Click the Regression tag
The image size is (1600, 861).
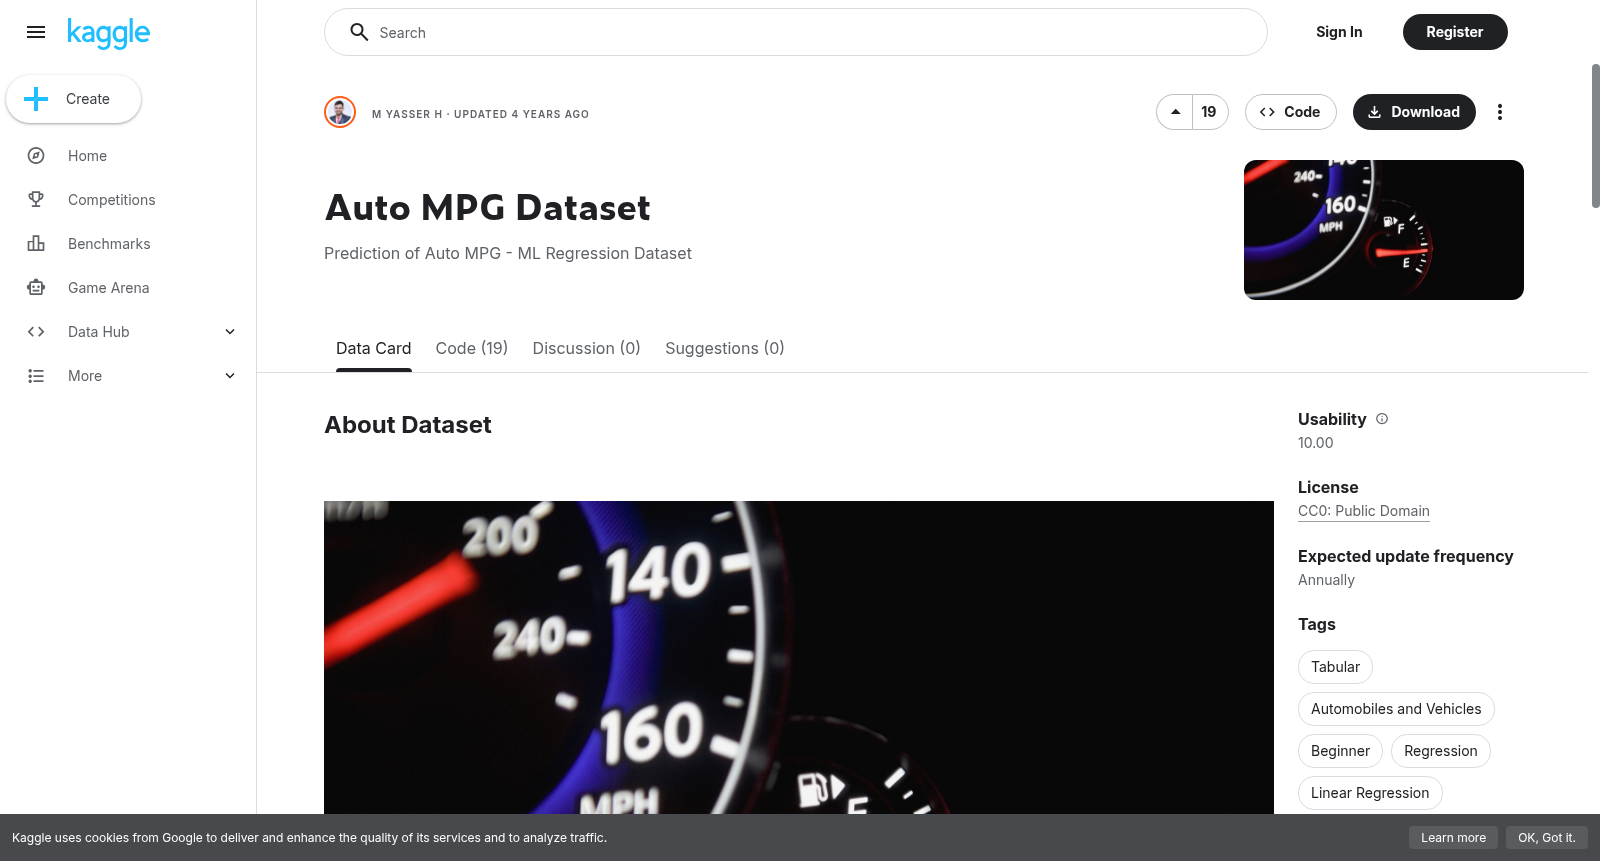pos(1441,751)
